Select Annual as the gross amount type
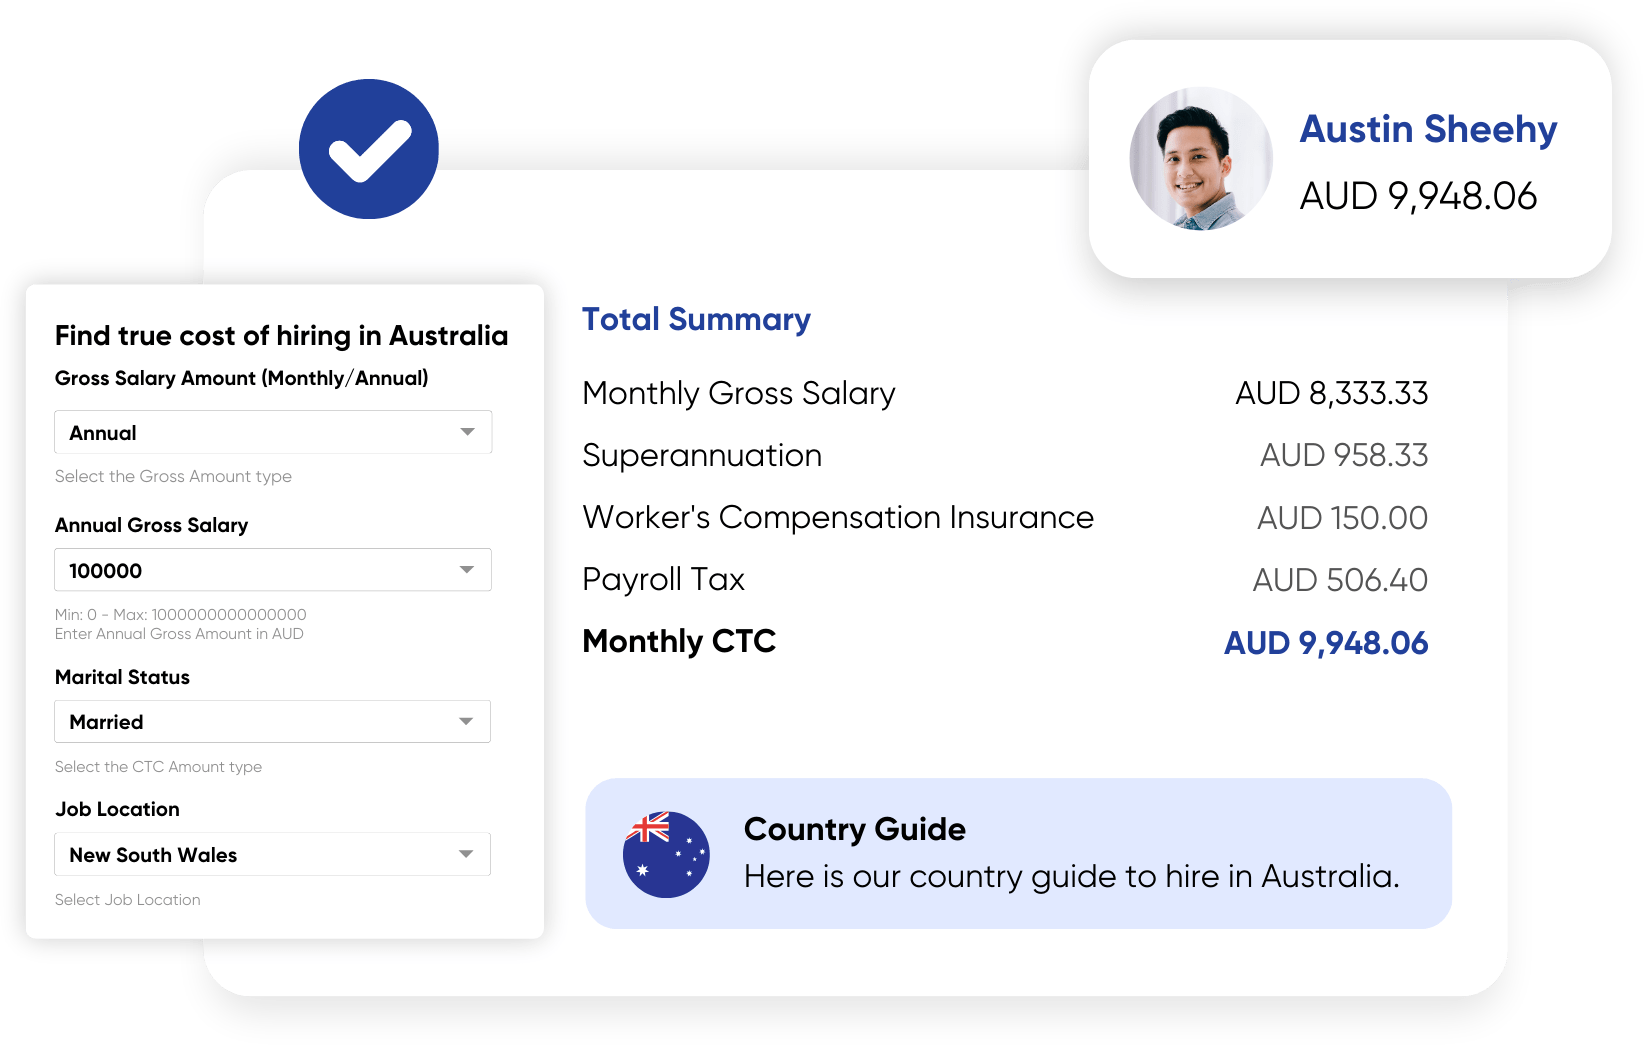 (x=271, y=432)
